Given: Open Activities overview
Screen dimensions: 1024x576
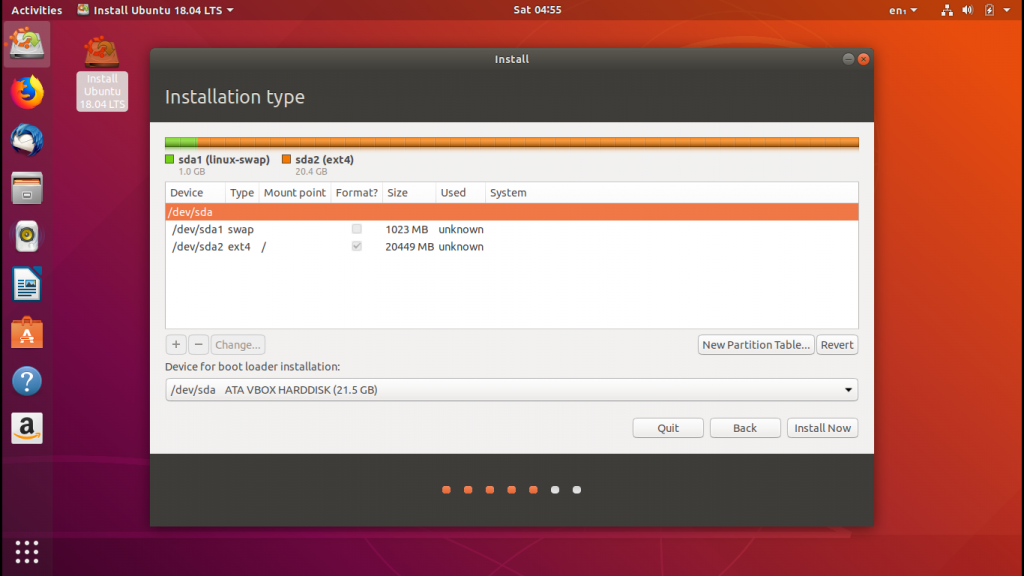Looking at the screenshot, I should tap(37, 10).
